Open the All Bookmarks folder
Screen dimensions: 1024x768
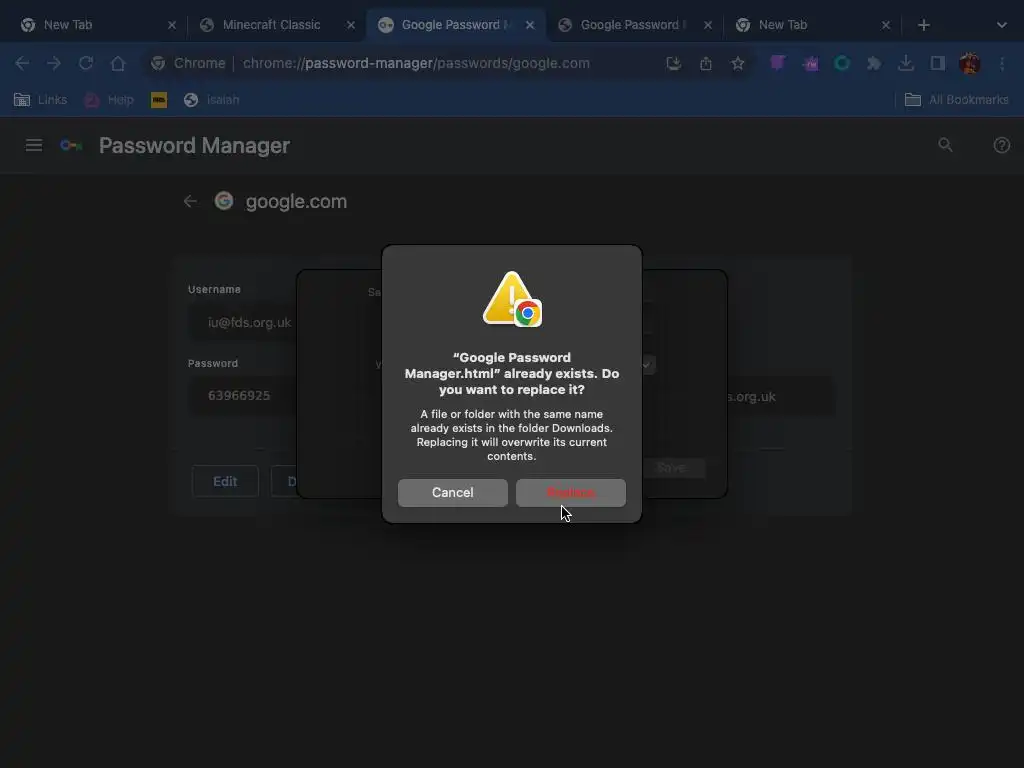[x=957, y=100]
